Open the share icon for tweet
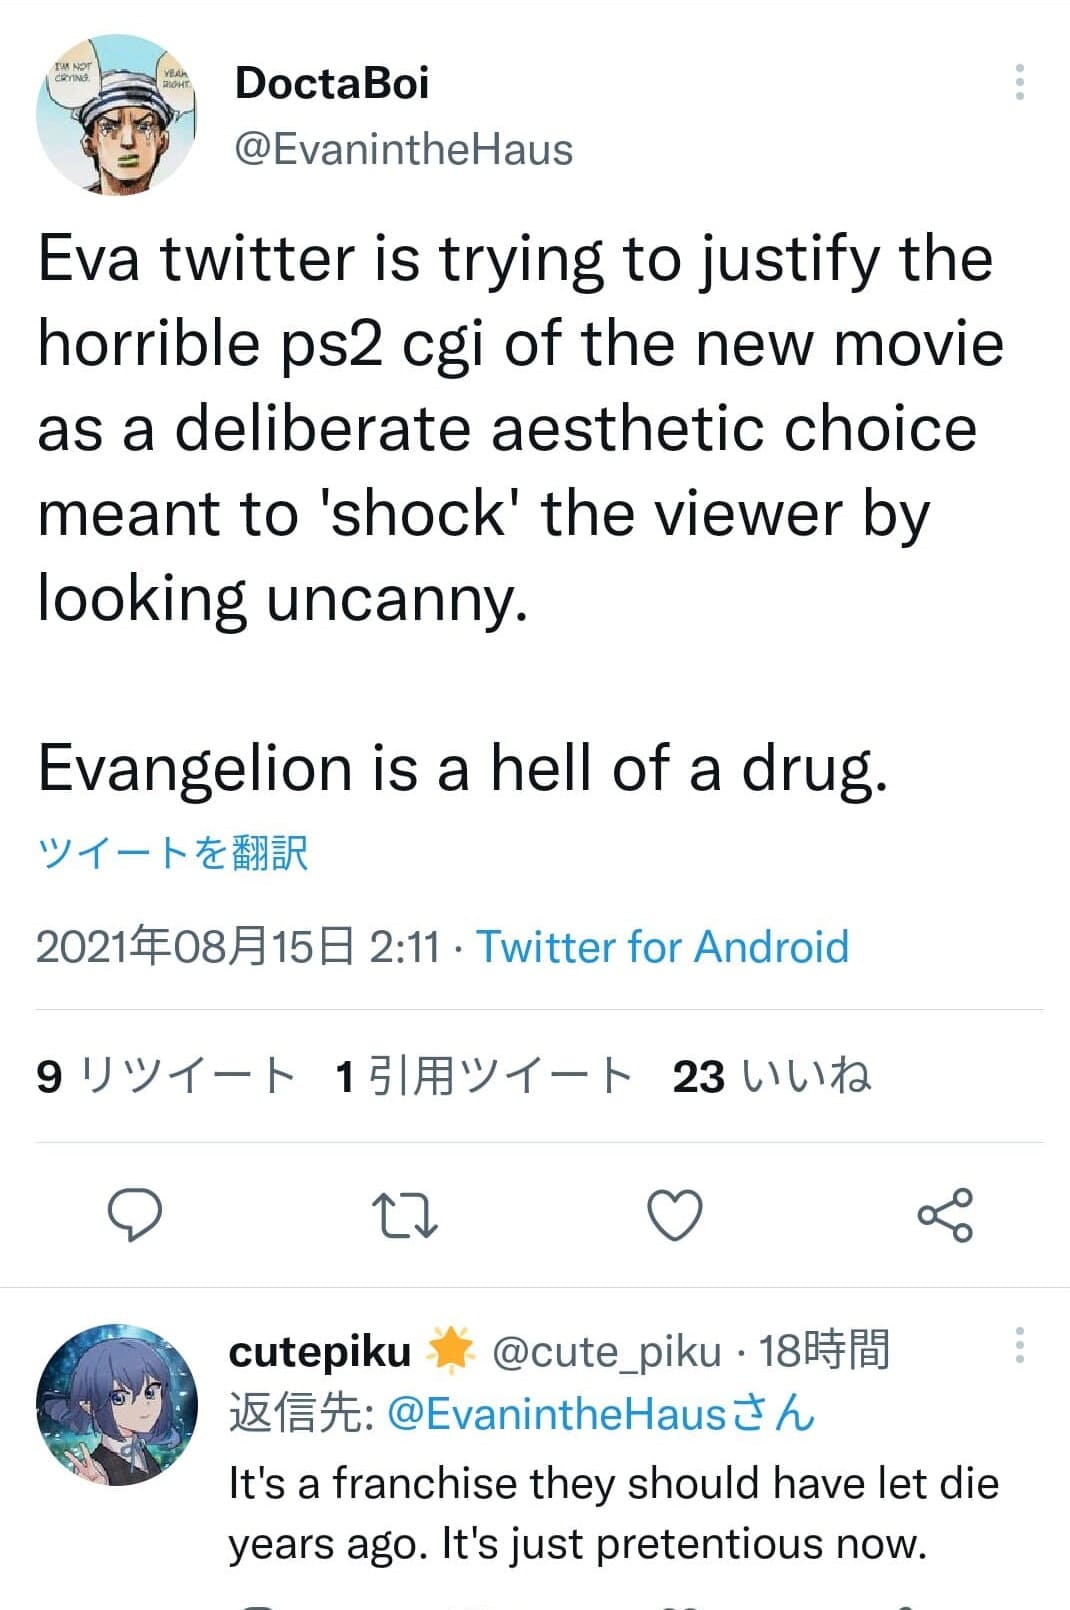Image resolution: width=1070 pixels, height=1610 pixels. click(x=945, y=1214)
